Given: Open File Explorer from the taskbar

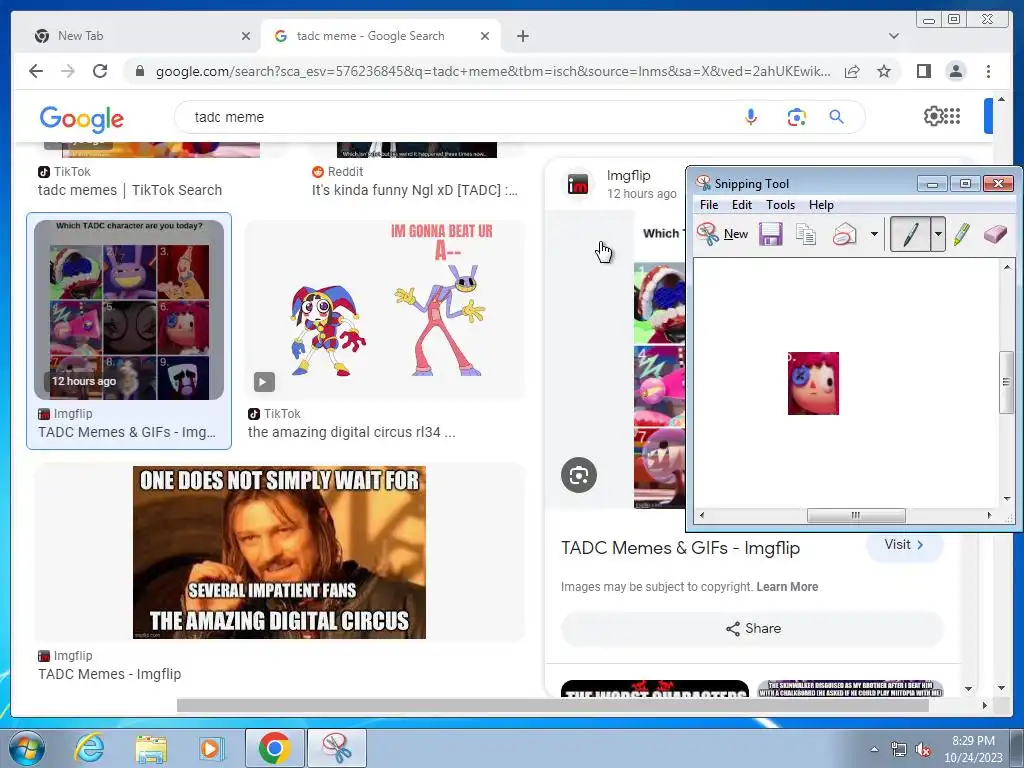Looking at the screenshot, I should click(151, 748).
